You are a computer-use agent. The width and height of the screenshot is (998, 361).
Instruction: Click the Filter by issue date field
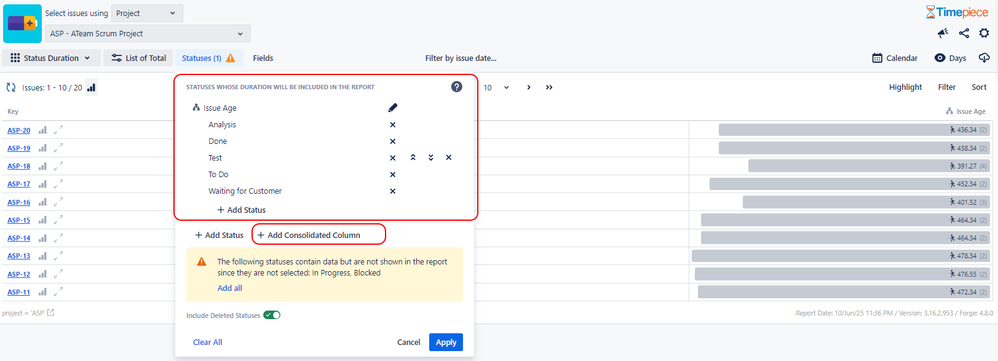click(x=461, y=58)
